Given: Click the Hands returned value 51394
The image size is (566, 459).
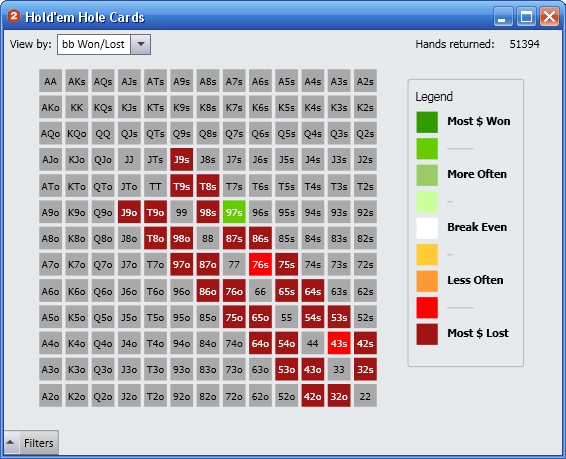Looking at the screenshot, I should coord(524,44).
